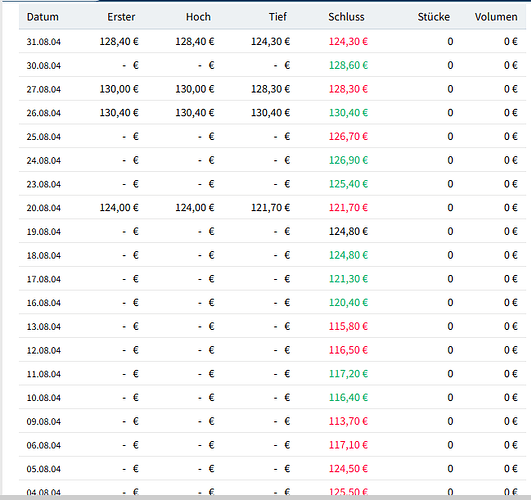Select the 128,60 € closing value for 30.08.04
Viewport: 531px width, 500px height.
[x=348, y=65]
